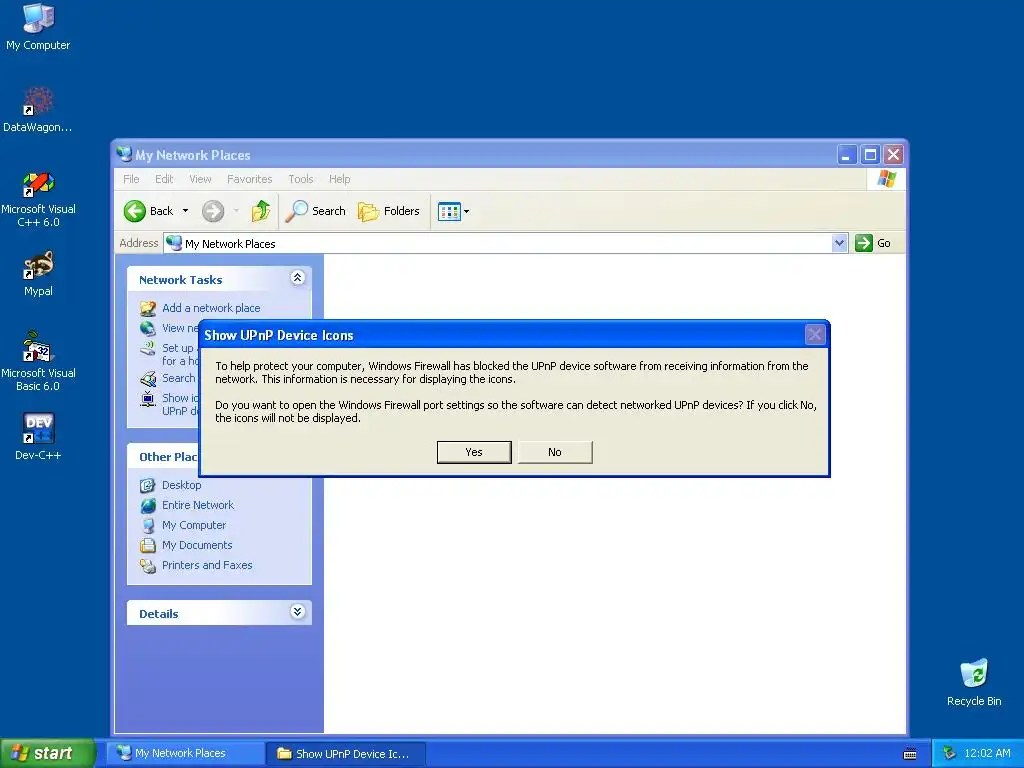
Task: Open Search in the toolbar
Action: click(315, 211)
